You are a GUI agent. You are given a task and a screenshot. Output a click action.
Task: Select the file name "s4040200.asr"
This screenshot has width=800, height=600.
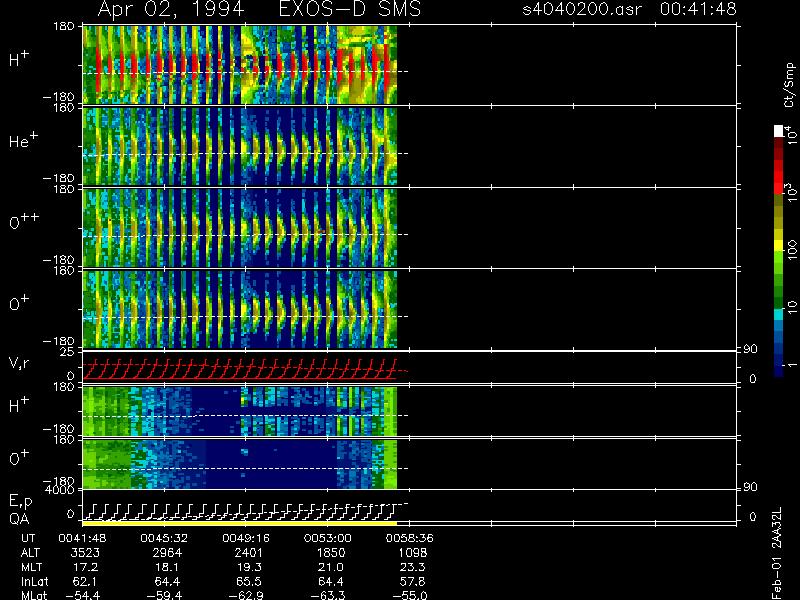coord(582,9)
